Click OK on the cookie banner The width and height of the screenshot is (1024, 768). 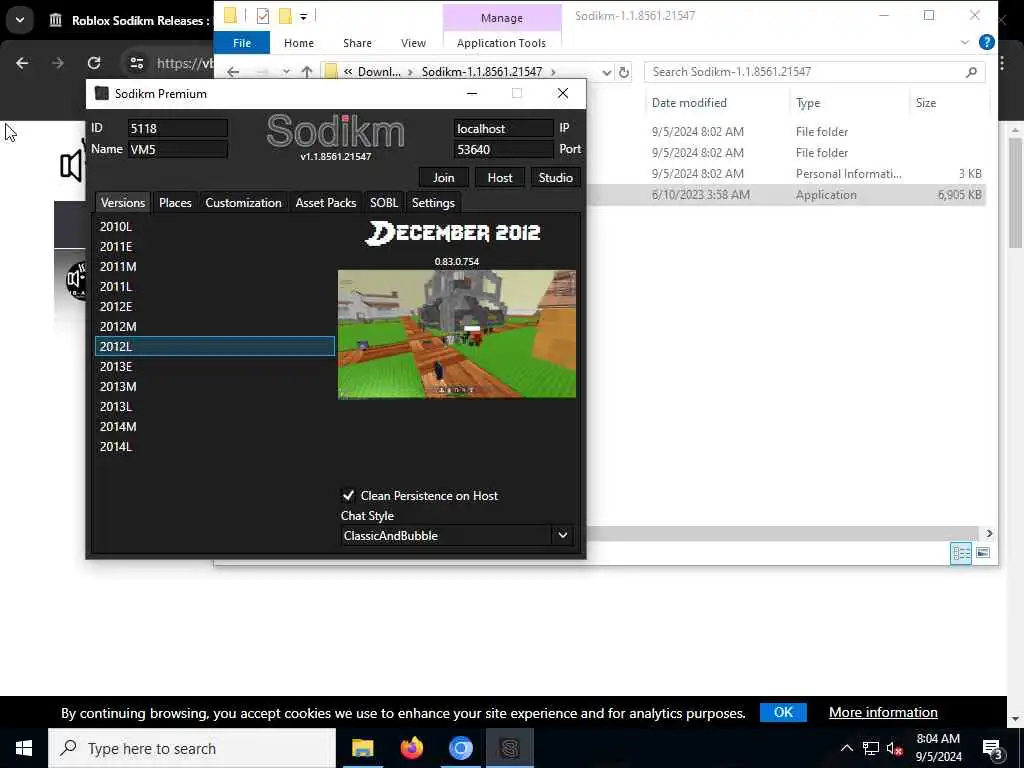(783, 712)
